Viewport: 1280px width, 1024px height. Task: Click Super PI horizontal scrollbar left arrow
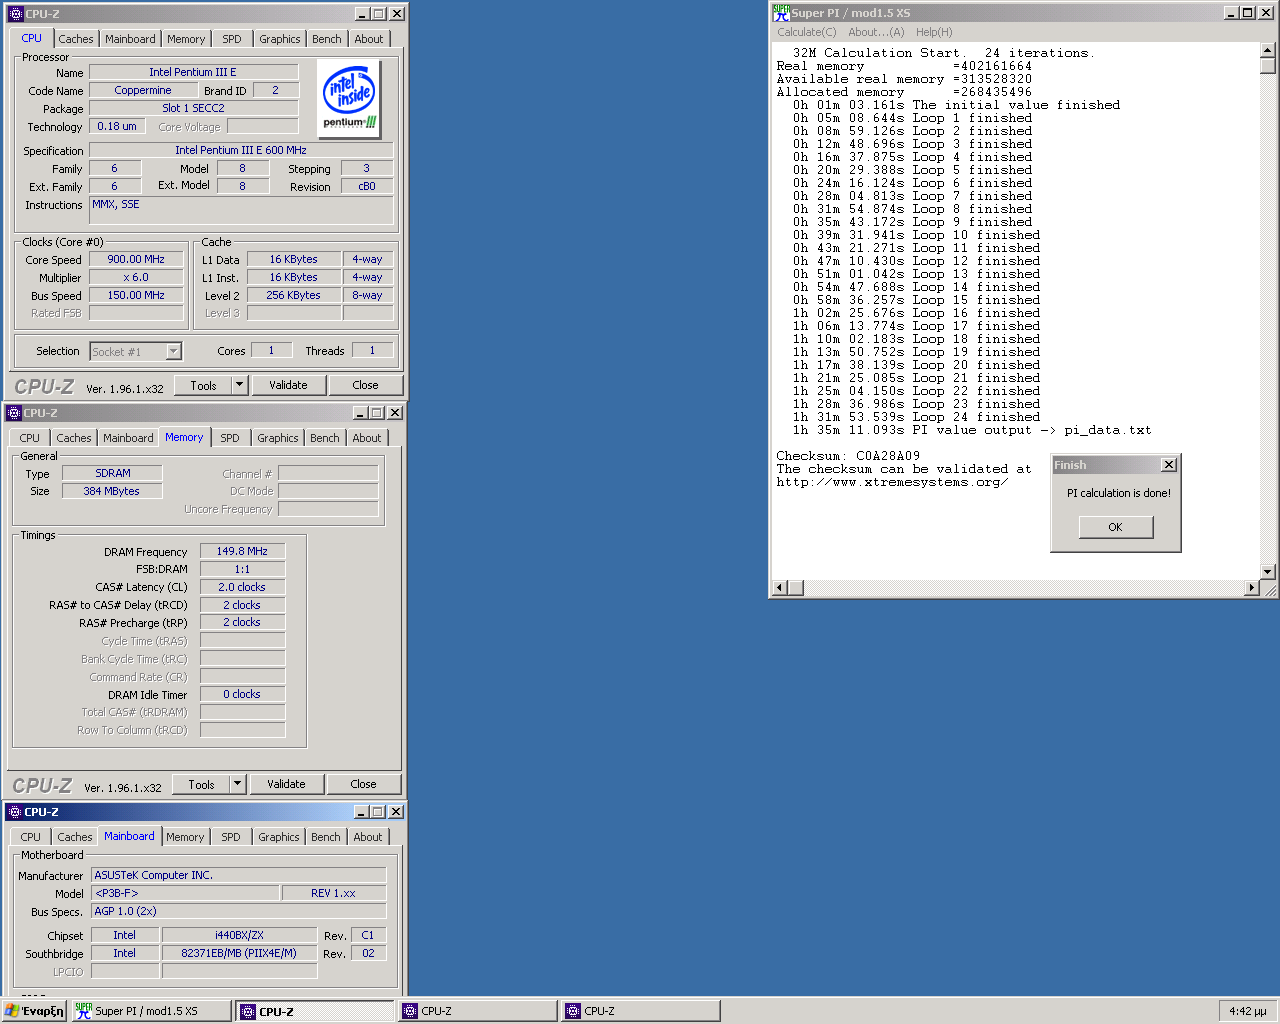point(779,588)
